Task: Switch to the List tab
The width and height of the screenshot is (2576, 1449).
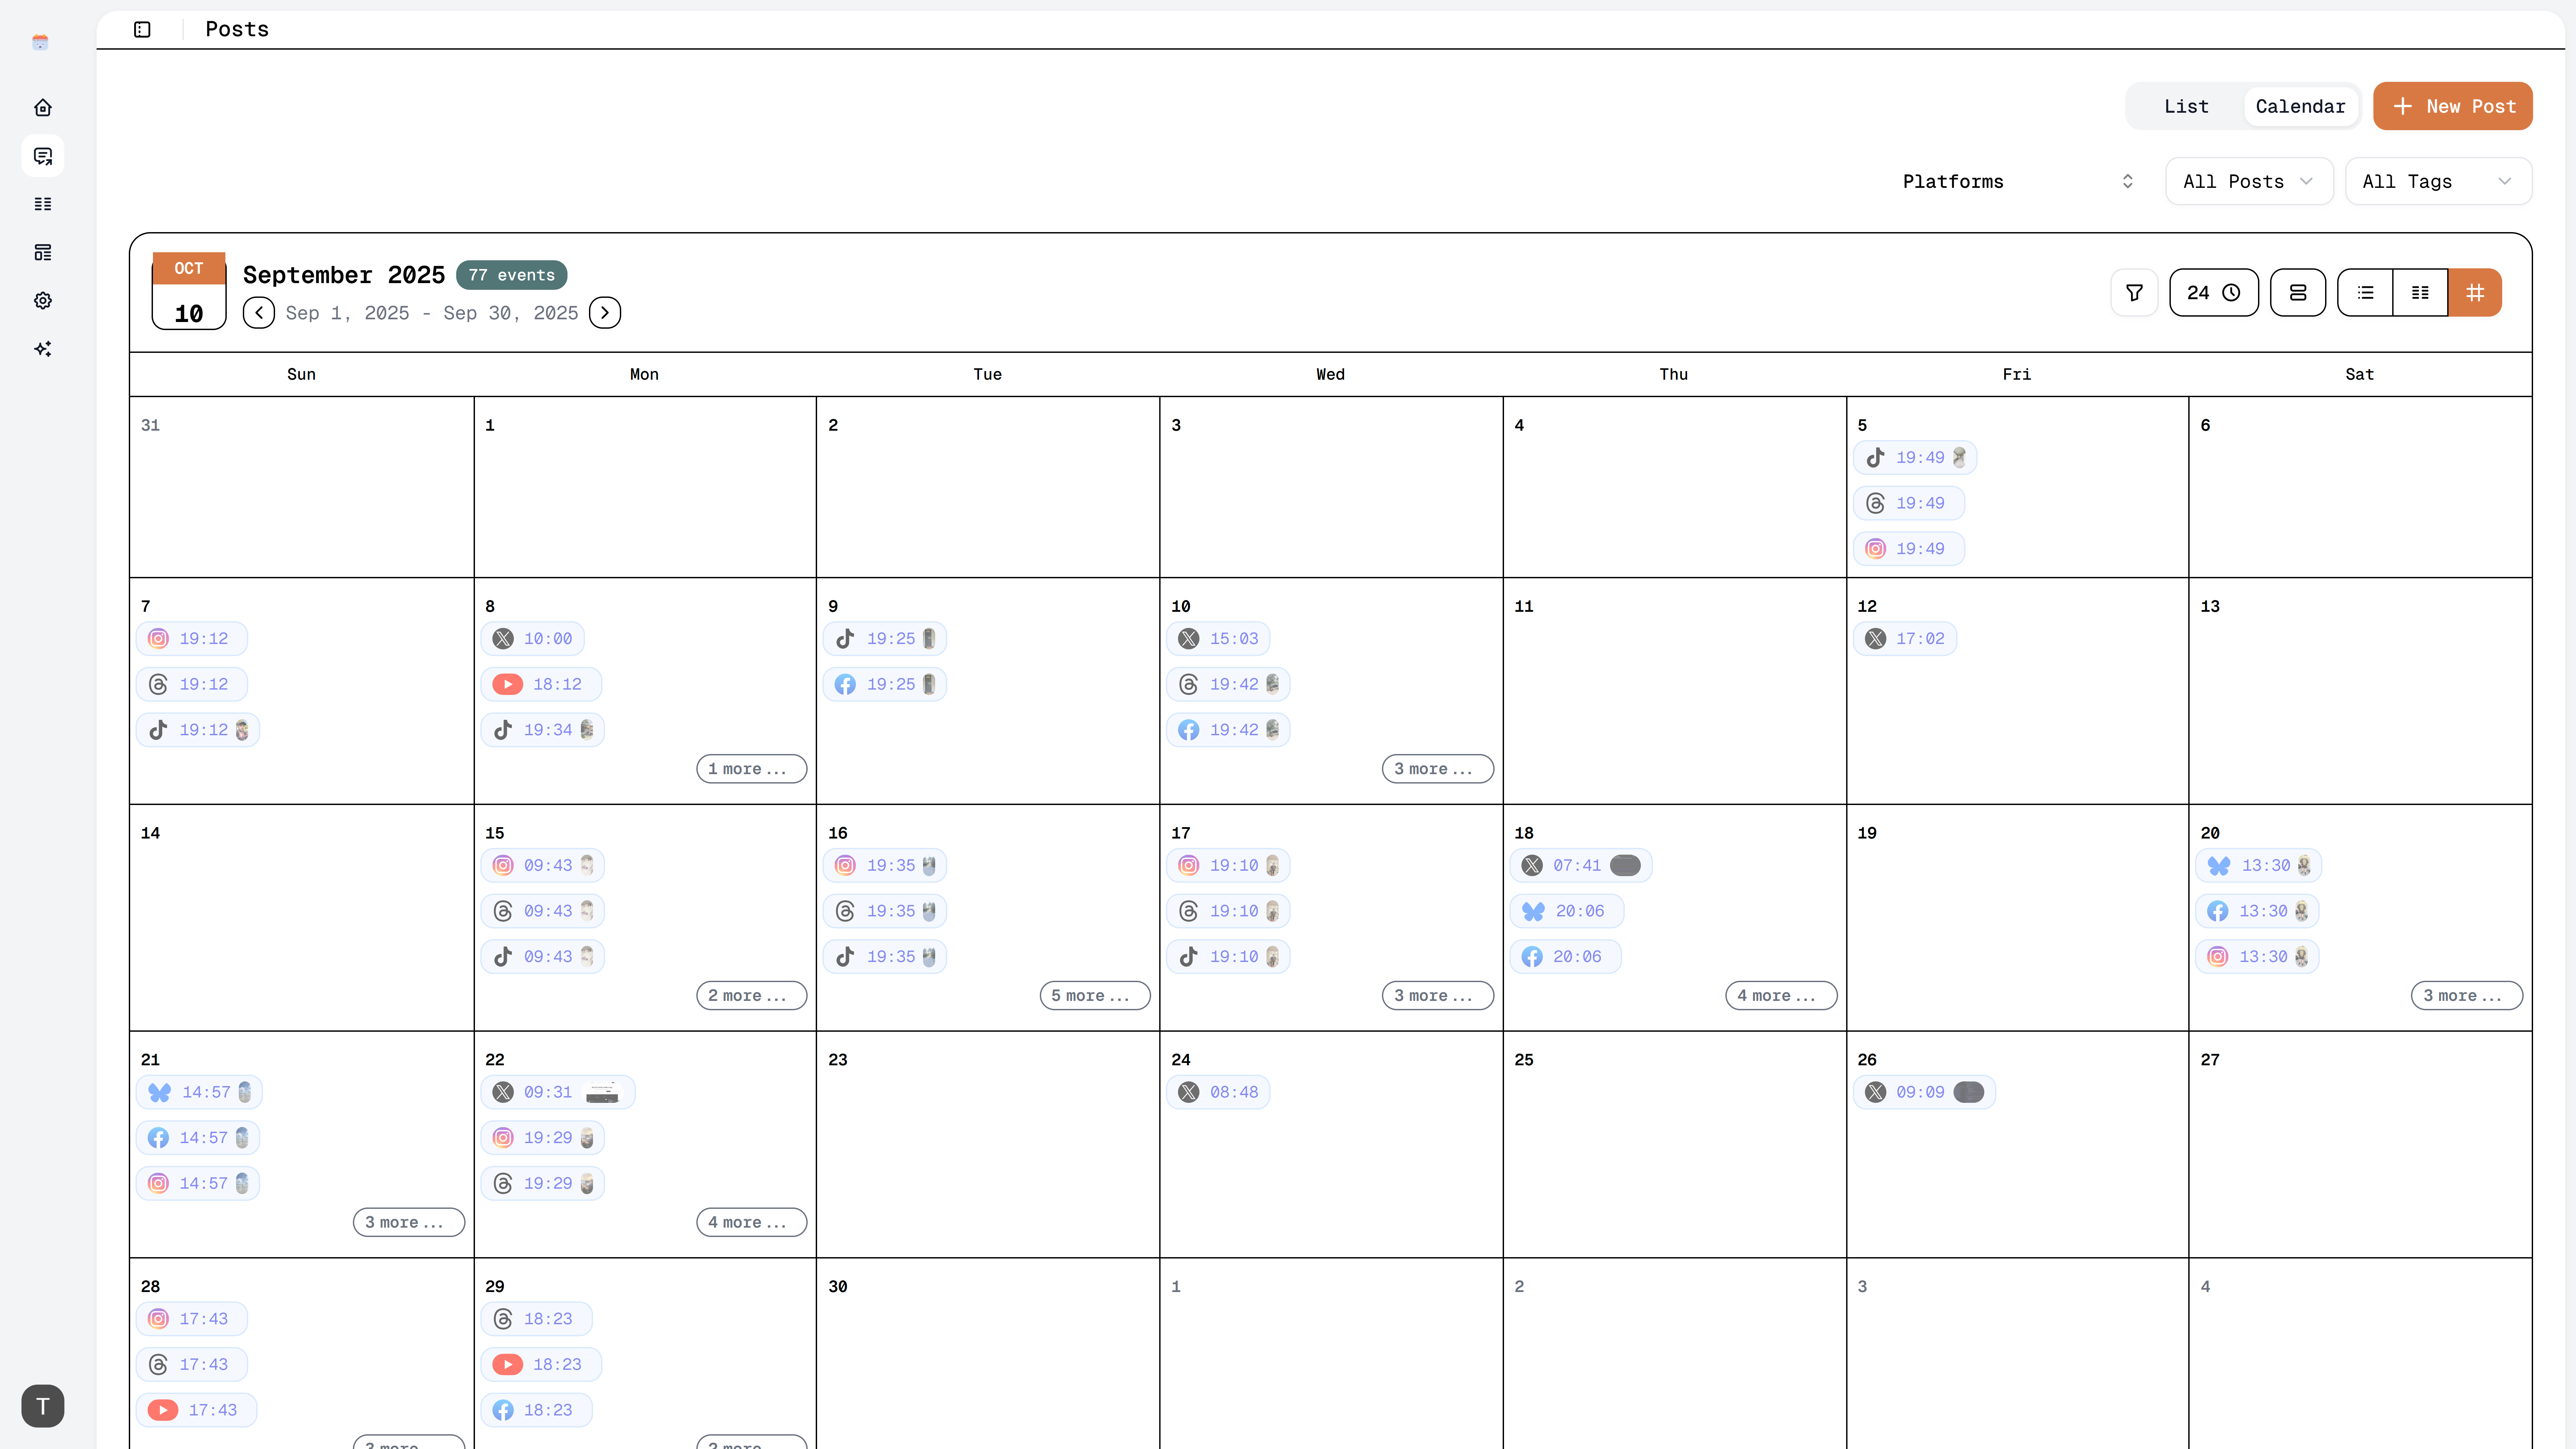Action: tap(2186, 106)
